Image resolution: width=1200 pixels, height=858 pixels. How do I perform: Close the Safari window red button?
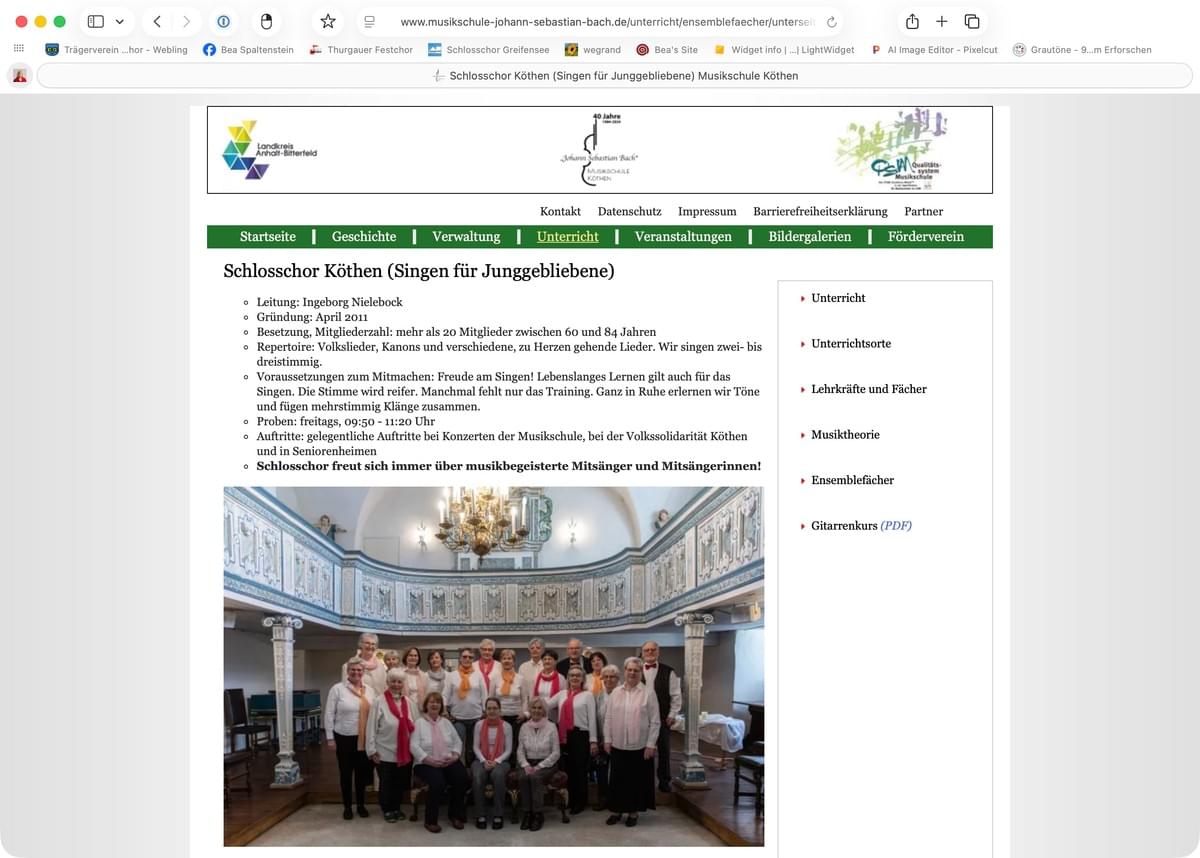21,21
